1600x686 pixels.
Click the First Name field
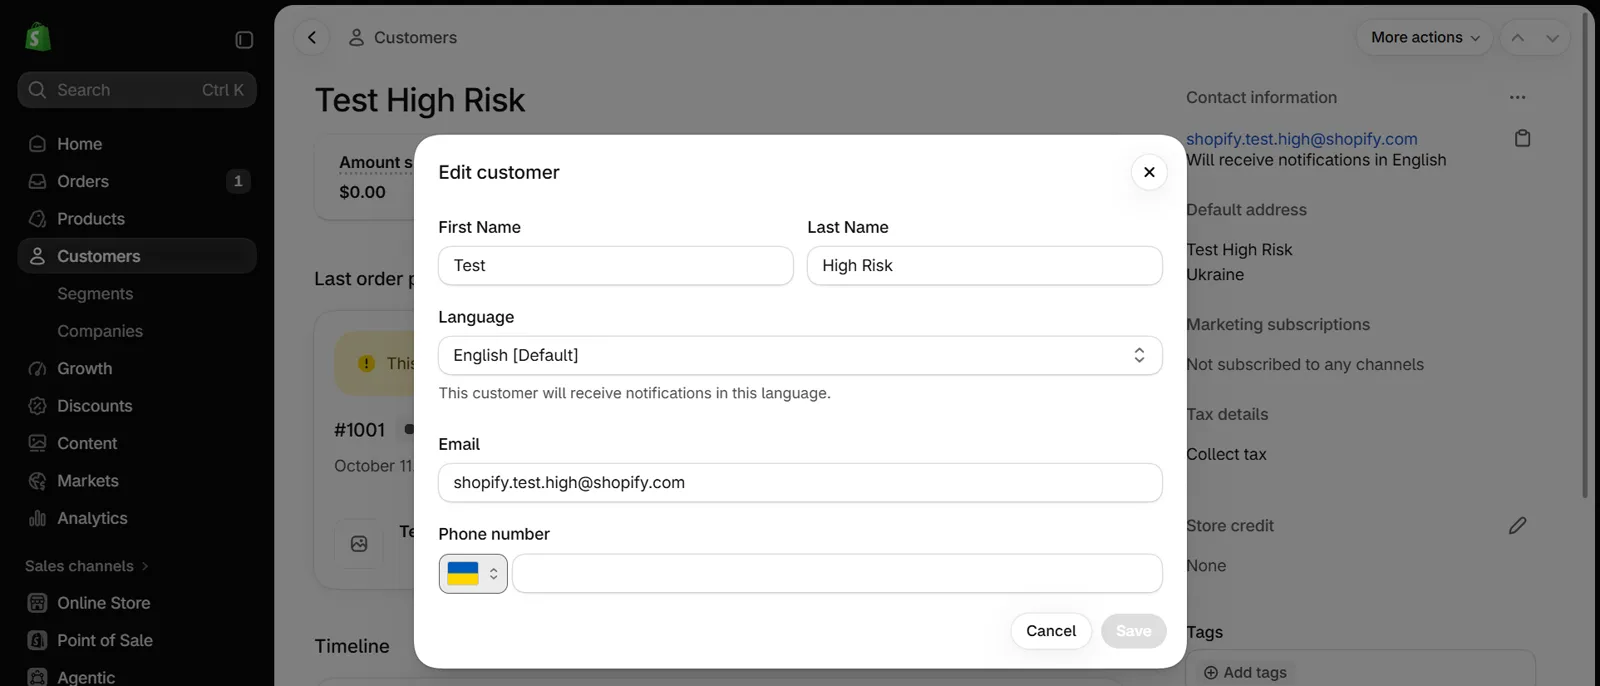pos(616,266)
